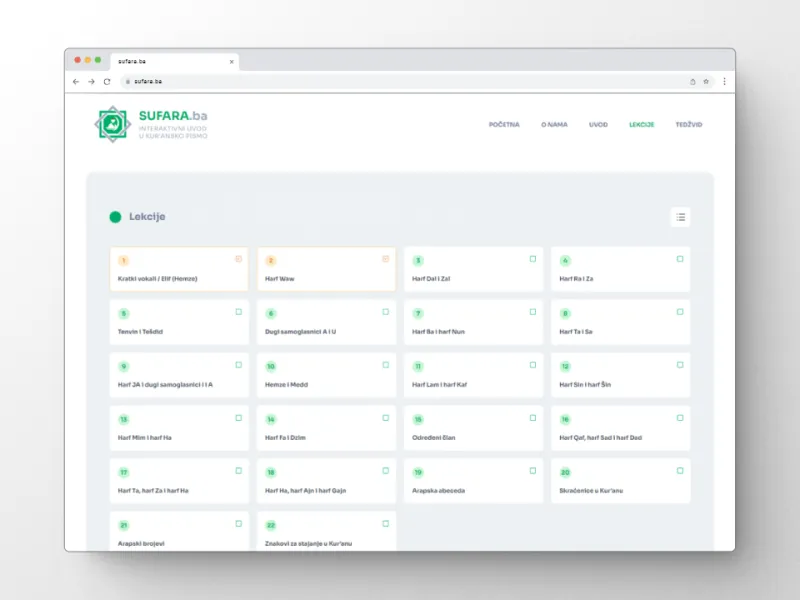The width and height of the screenshot is (800, 600).
Task: Tick the checkbox on lesson 3 card
Action: click(533, 259)
